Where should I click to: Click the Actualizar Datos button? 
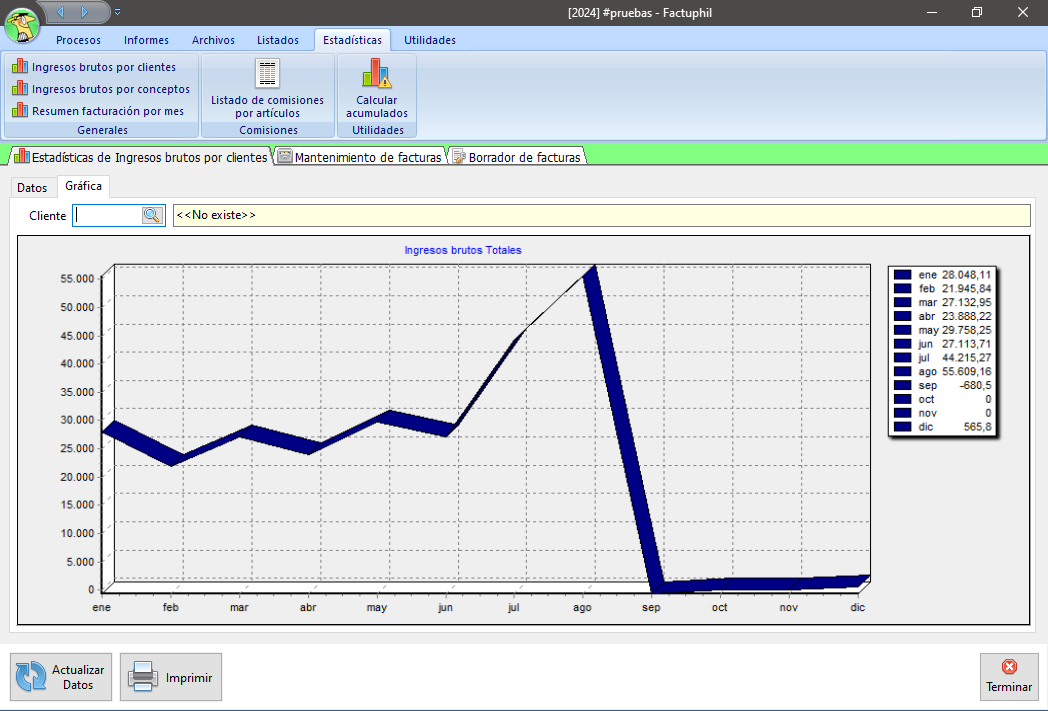click(x=61, y=677)
